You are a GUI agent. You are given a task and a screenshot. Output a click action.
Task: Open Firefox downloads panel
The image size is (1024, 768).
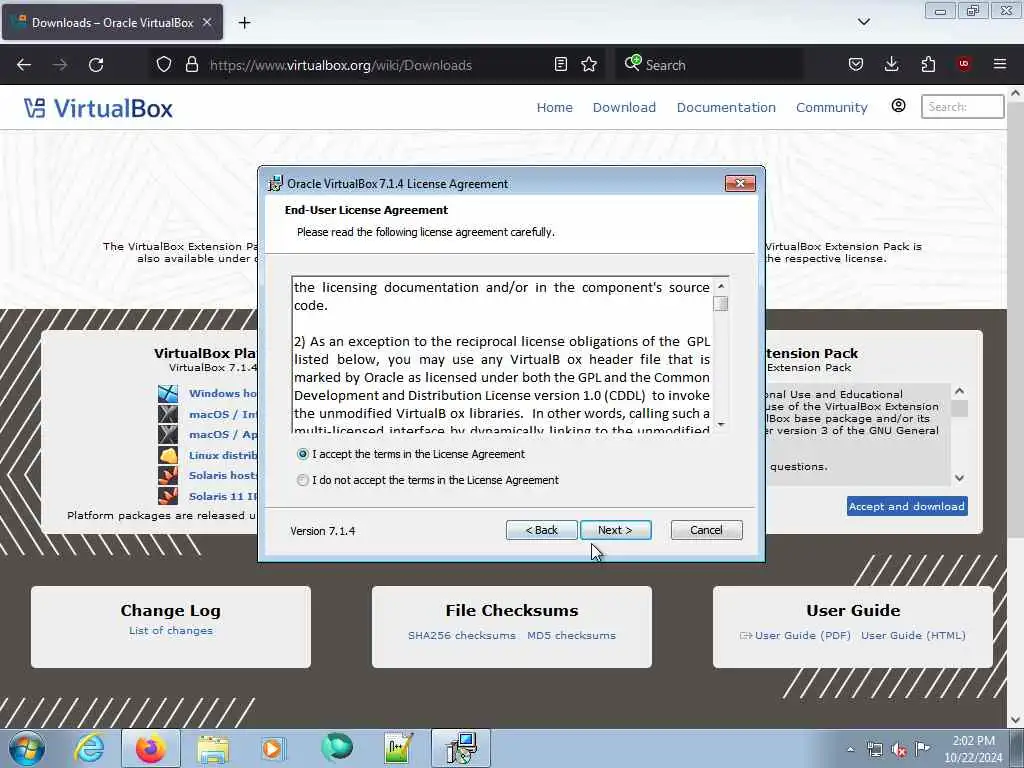coord(891,65)
